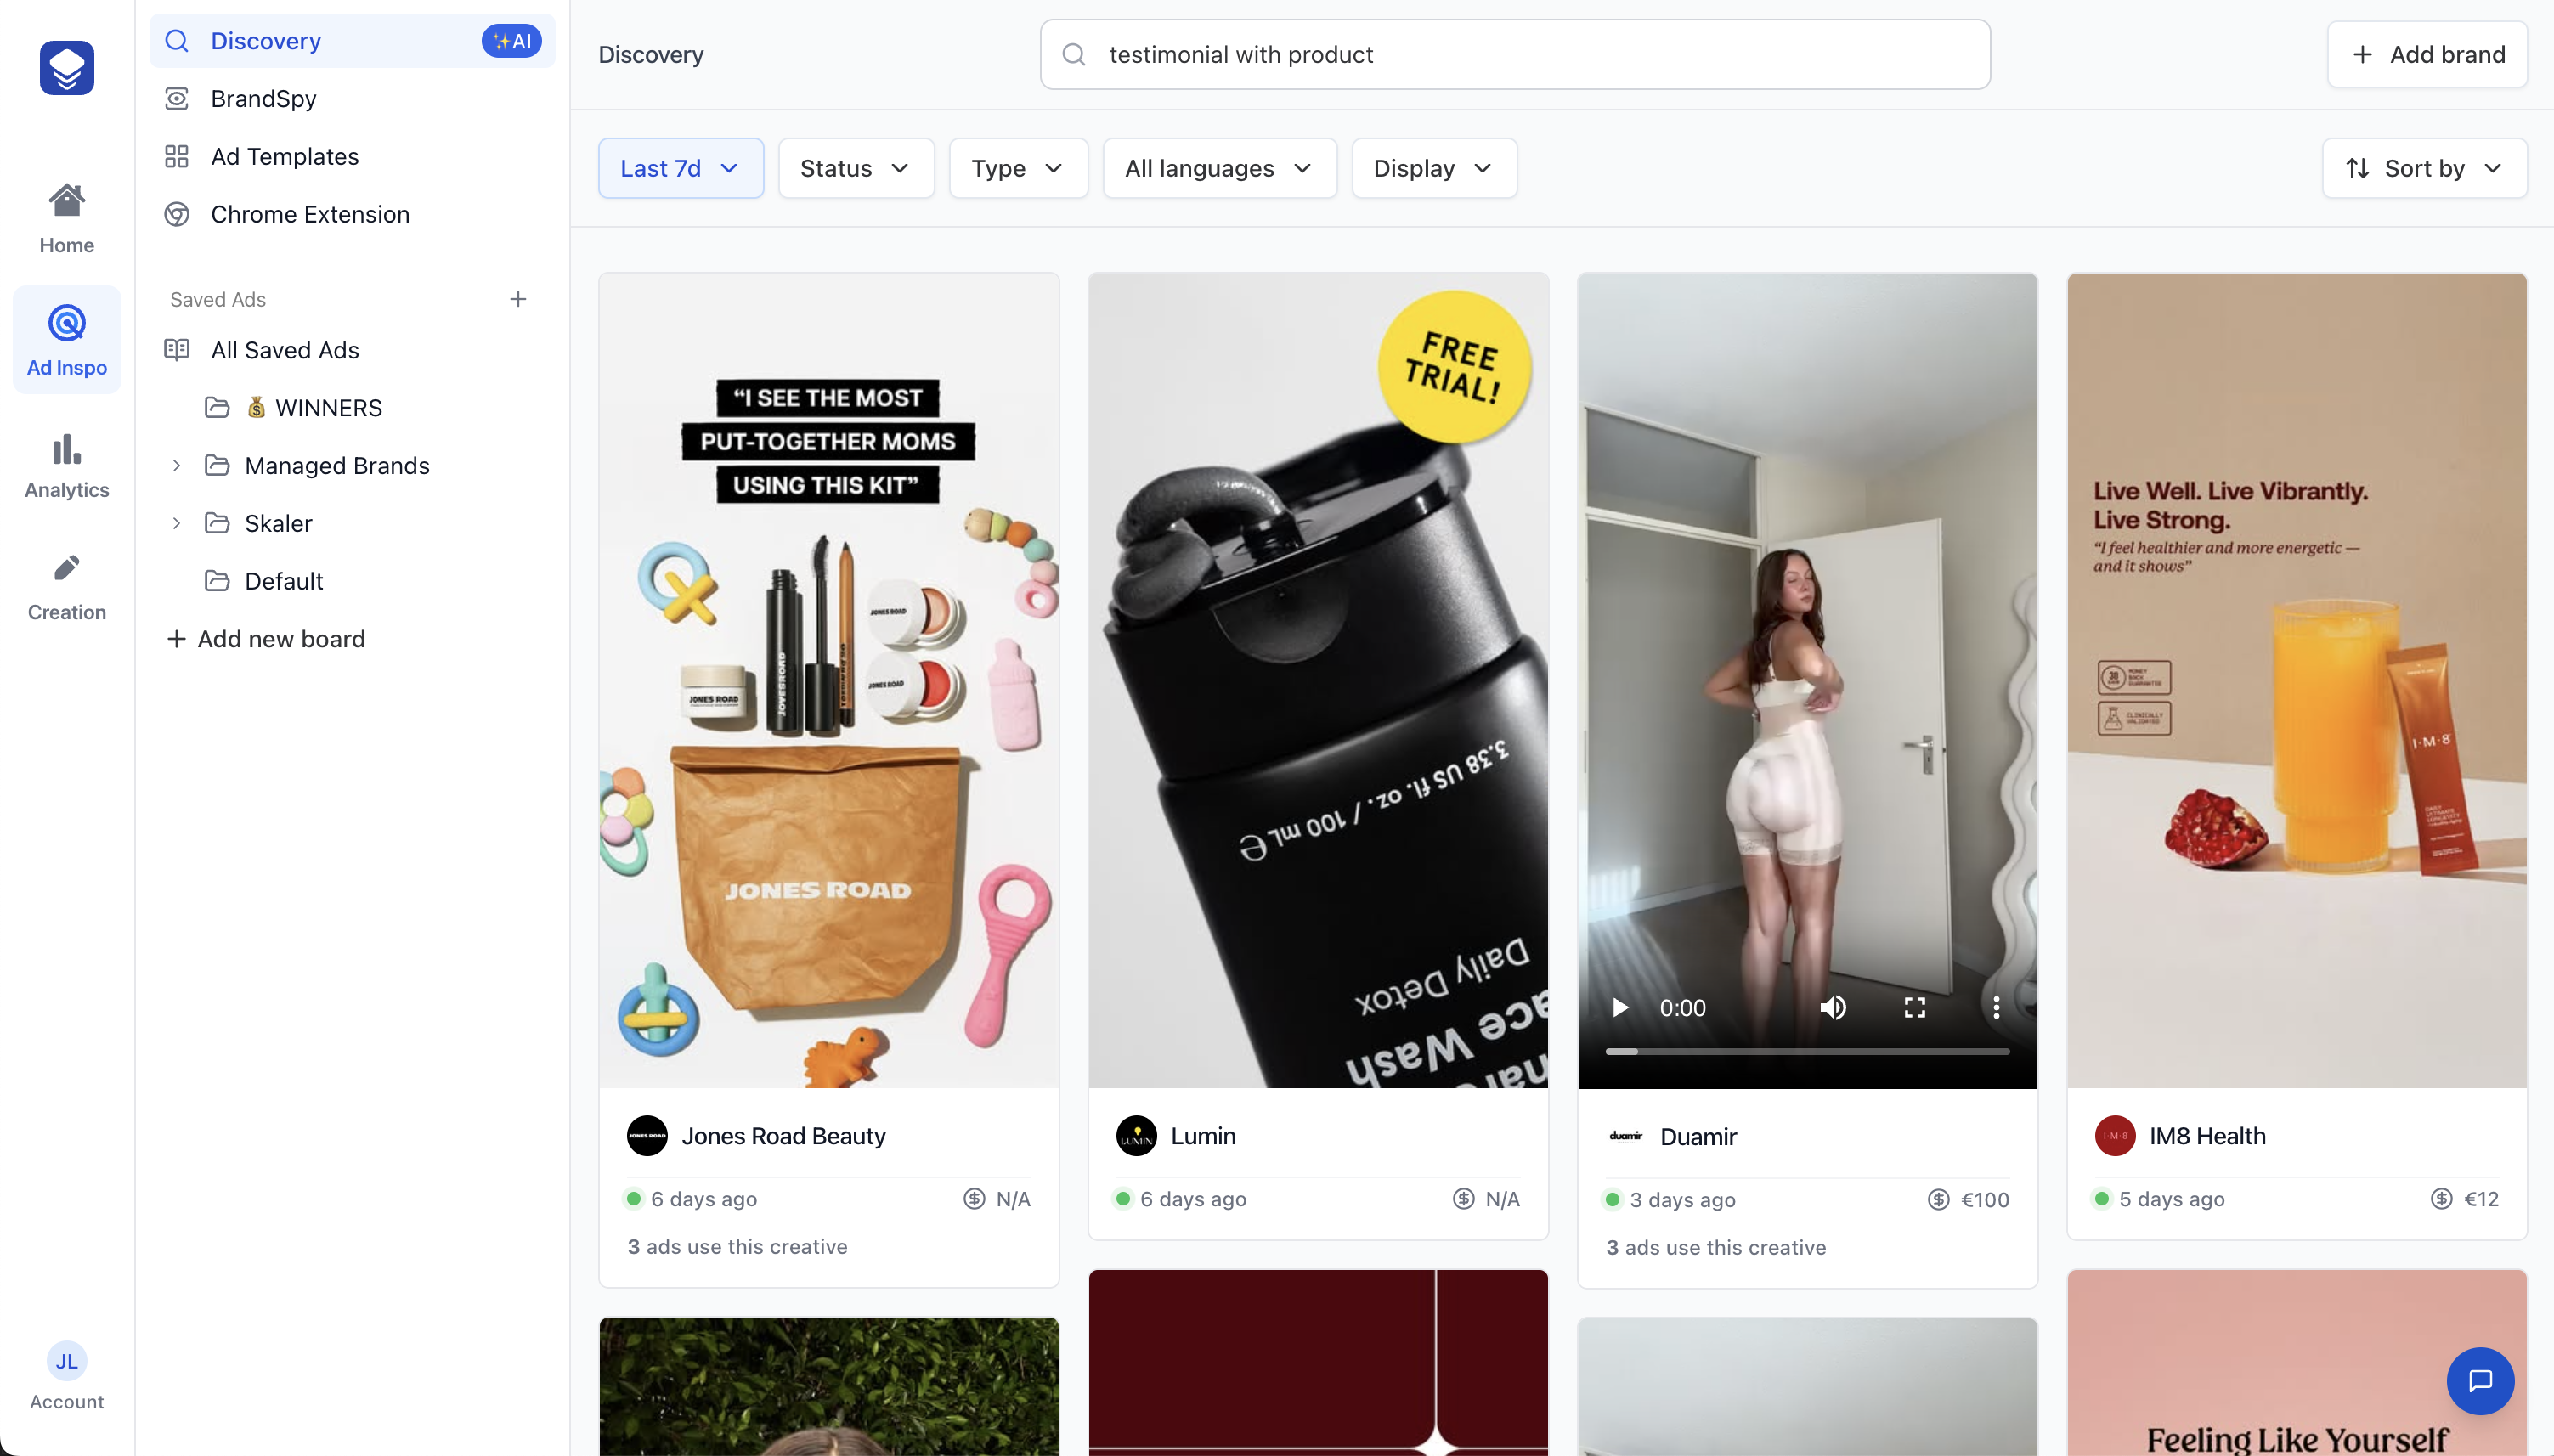Viewport: 2554px width, 1456px height.
Task: Open the Ad Inspo section
Action: pos(67,340)
